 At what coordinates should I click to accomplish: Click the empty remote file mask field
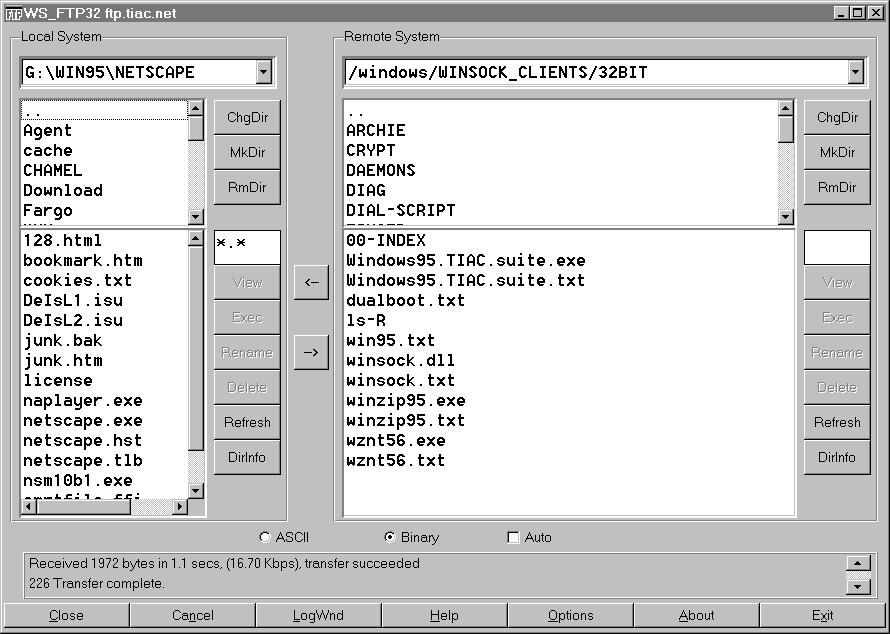pyautogui.click(x=837, y=247)
